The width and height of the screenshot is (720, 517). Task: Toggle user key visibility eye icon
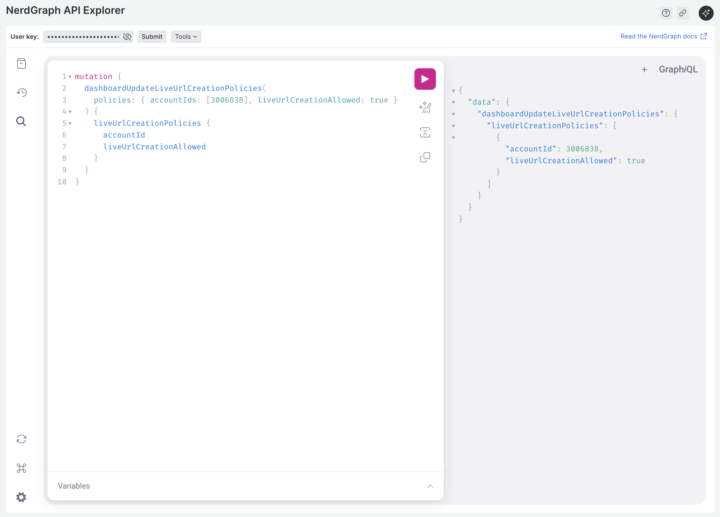point(127,37)
